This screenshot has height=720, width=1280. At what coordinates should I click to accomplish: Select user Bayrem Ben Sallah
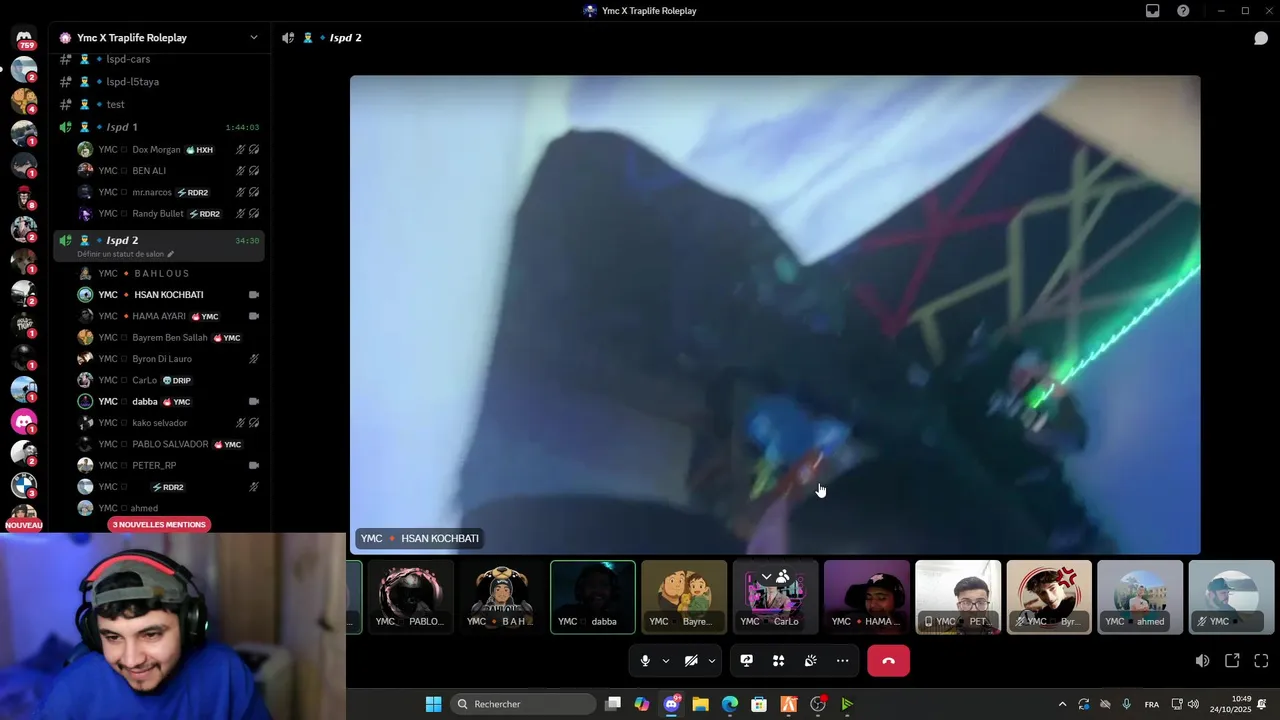tap(168, 338)
